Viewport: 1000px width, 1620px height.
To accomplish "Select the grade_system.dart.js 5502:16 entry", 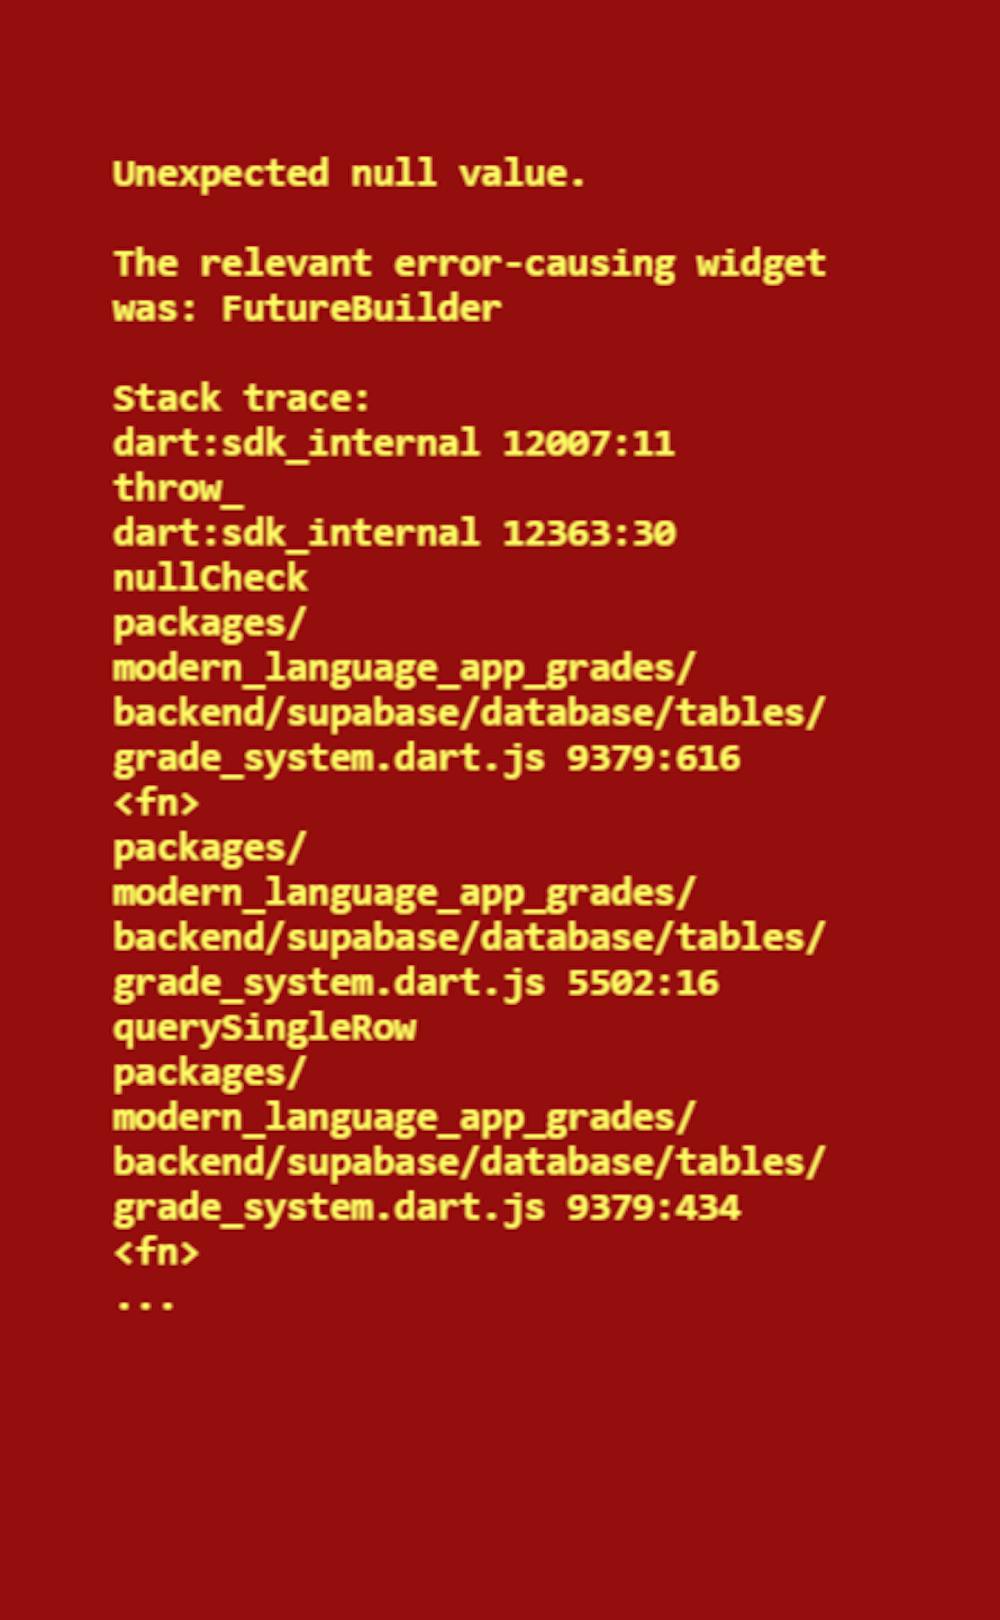I will [416, 983].
